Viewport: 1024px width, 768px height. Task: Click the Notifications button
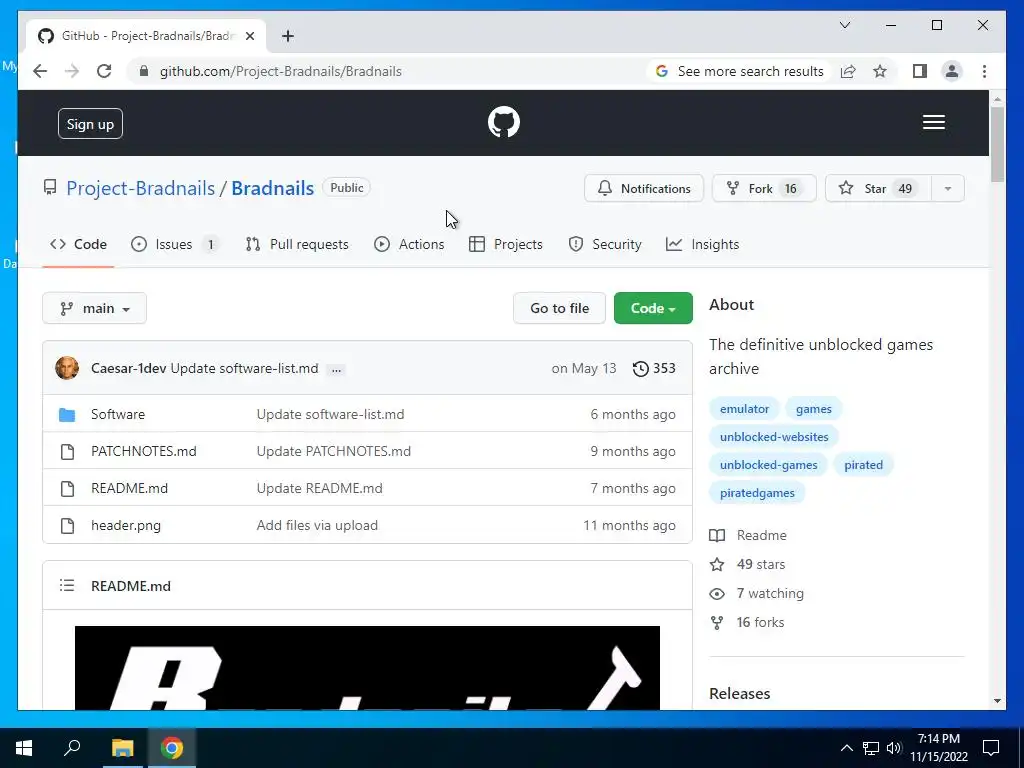point(644,189)
